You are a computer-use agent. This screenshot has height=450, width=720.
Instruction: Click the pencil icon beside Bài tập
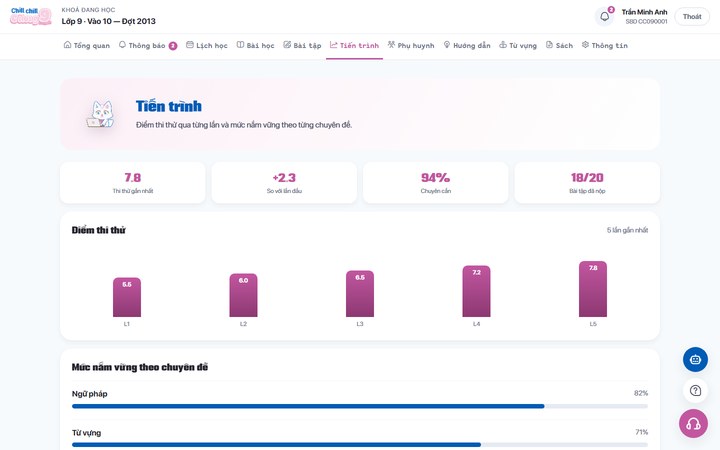[x=287, y=45]
